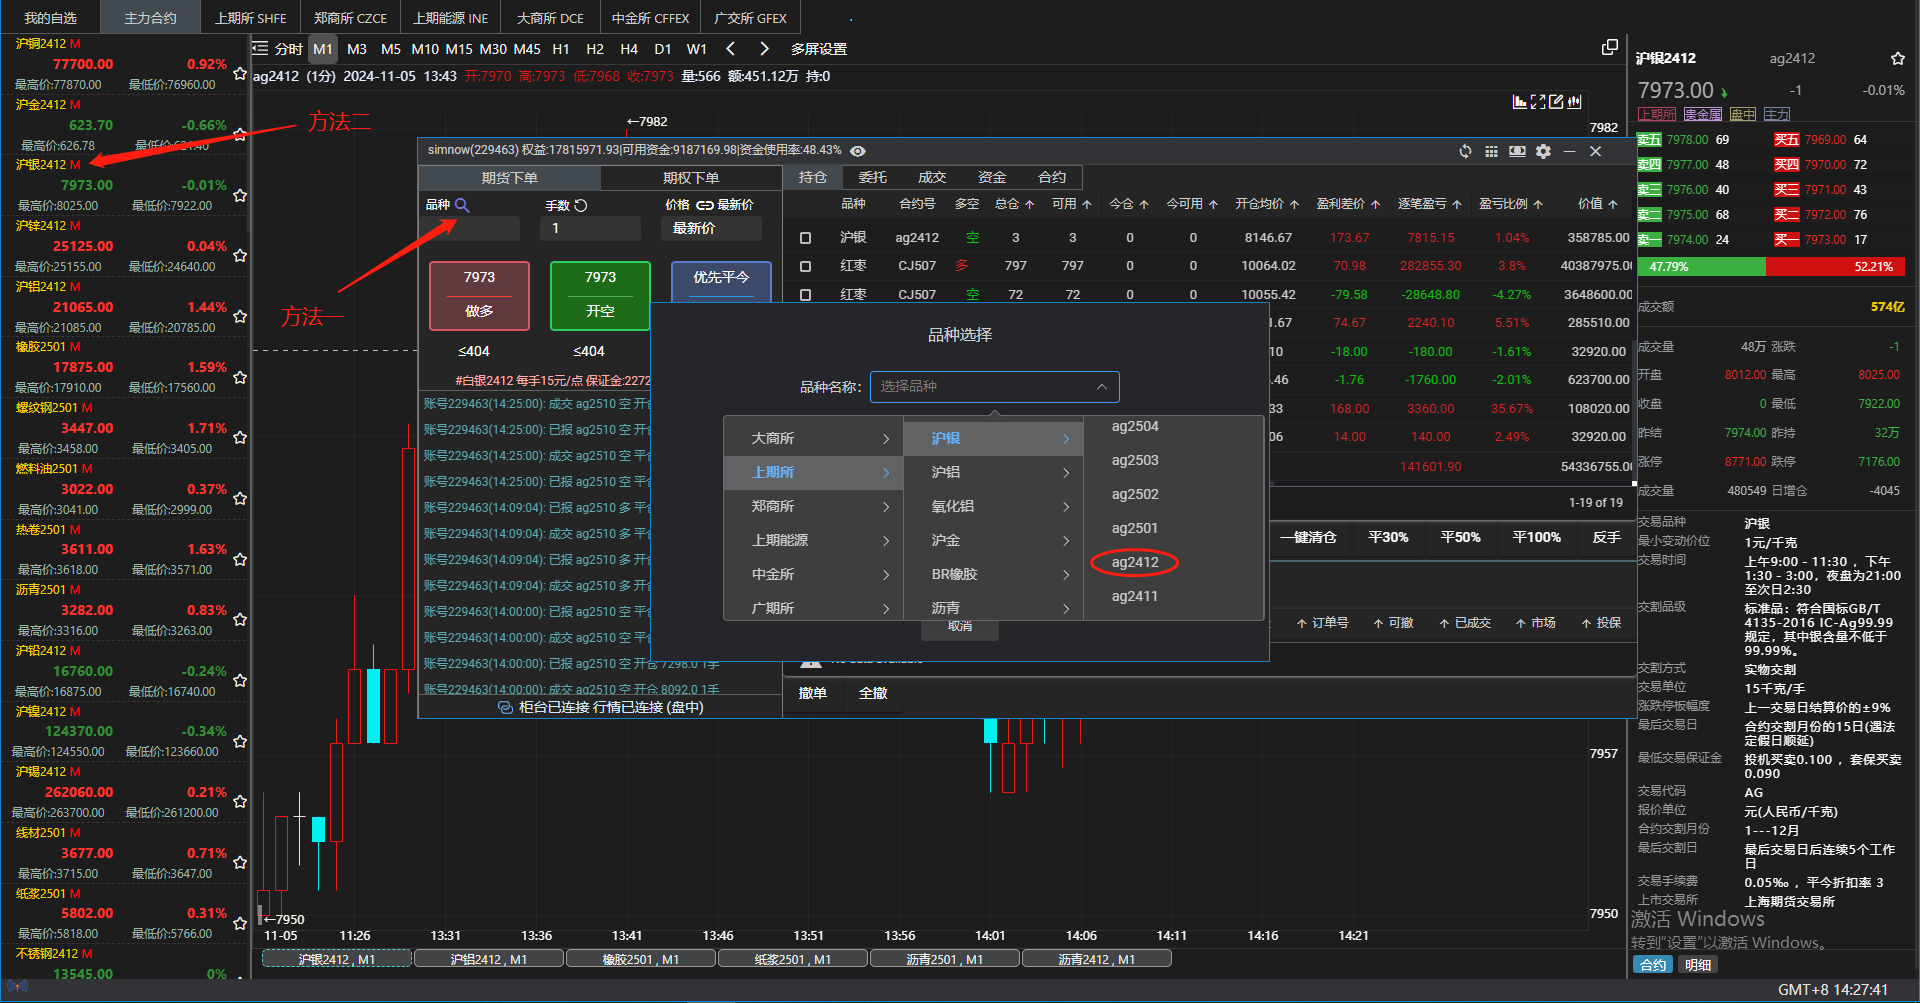Screen dimensions: 1920x1003
Task: Toggle fullscreen chart icon
Action: [x=1538, y=101]
